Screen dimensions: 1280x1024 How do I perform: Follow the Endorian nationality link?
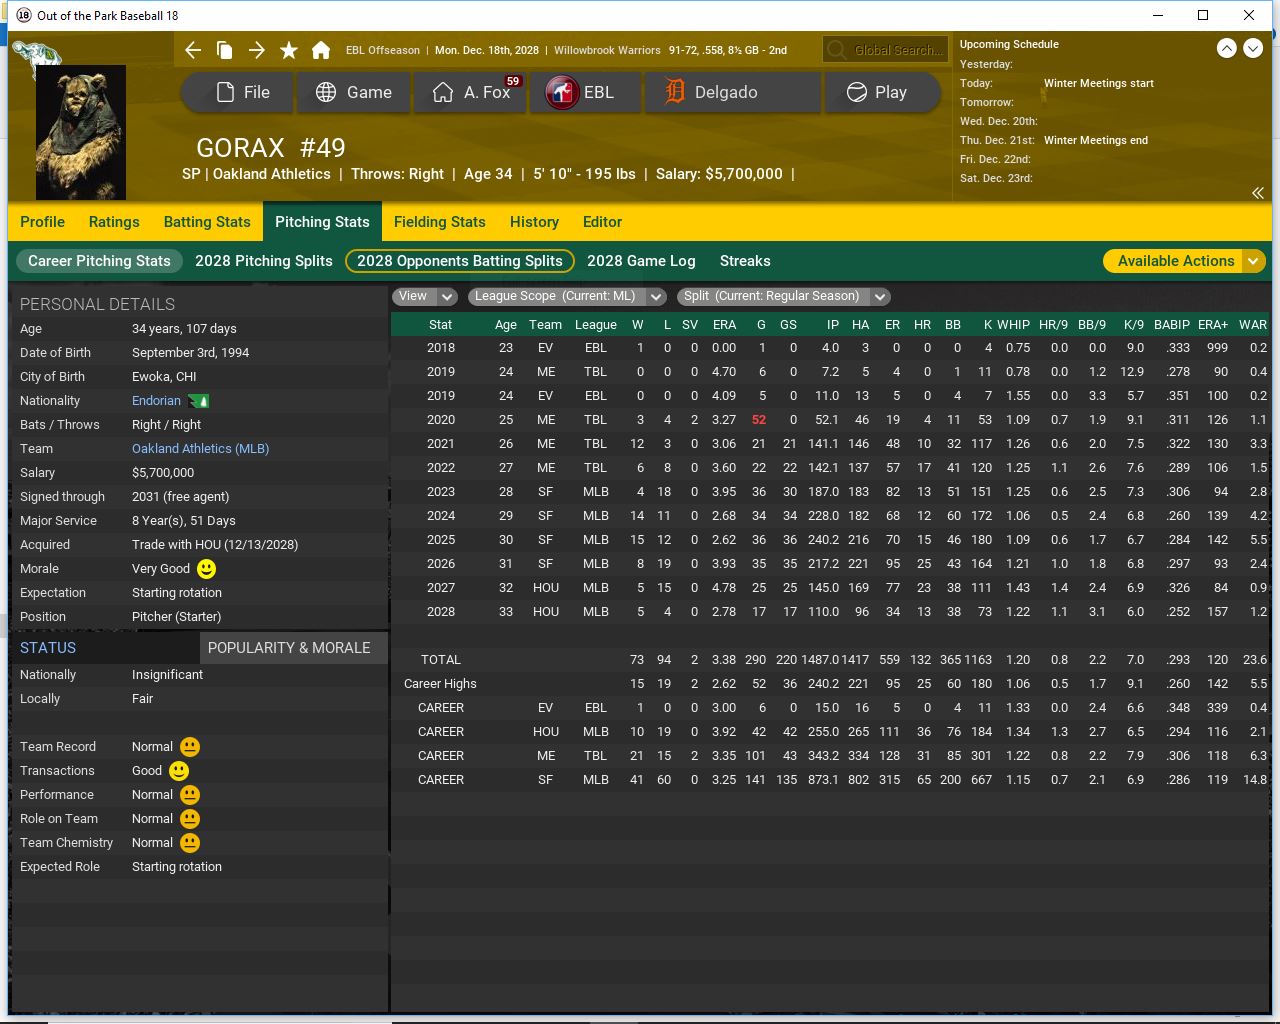coord(156,401)
